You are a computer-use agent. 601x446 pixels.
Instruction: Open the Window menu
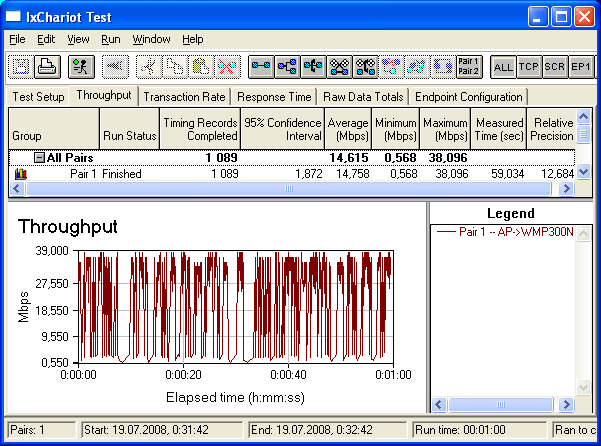pyautogui.click(x=151, y=39)
